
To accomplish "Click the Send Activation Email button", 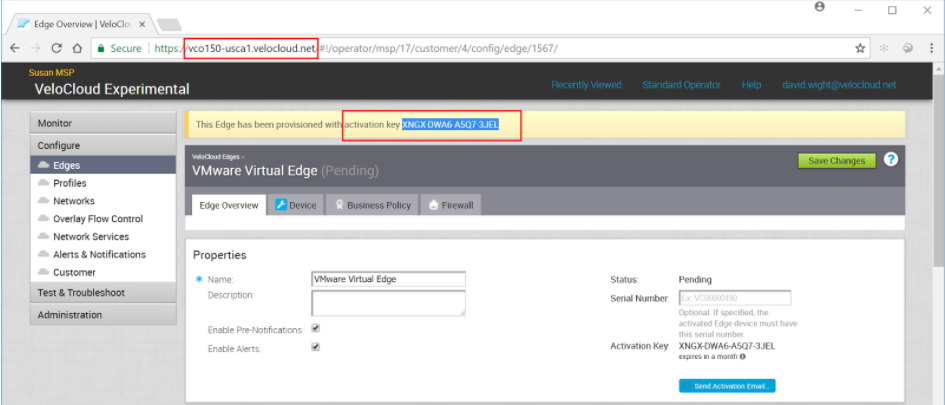I will pos(727,386).
